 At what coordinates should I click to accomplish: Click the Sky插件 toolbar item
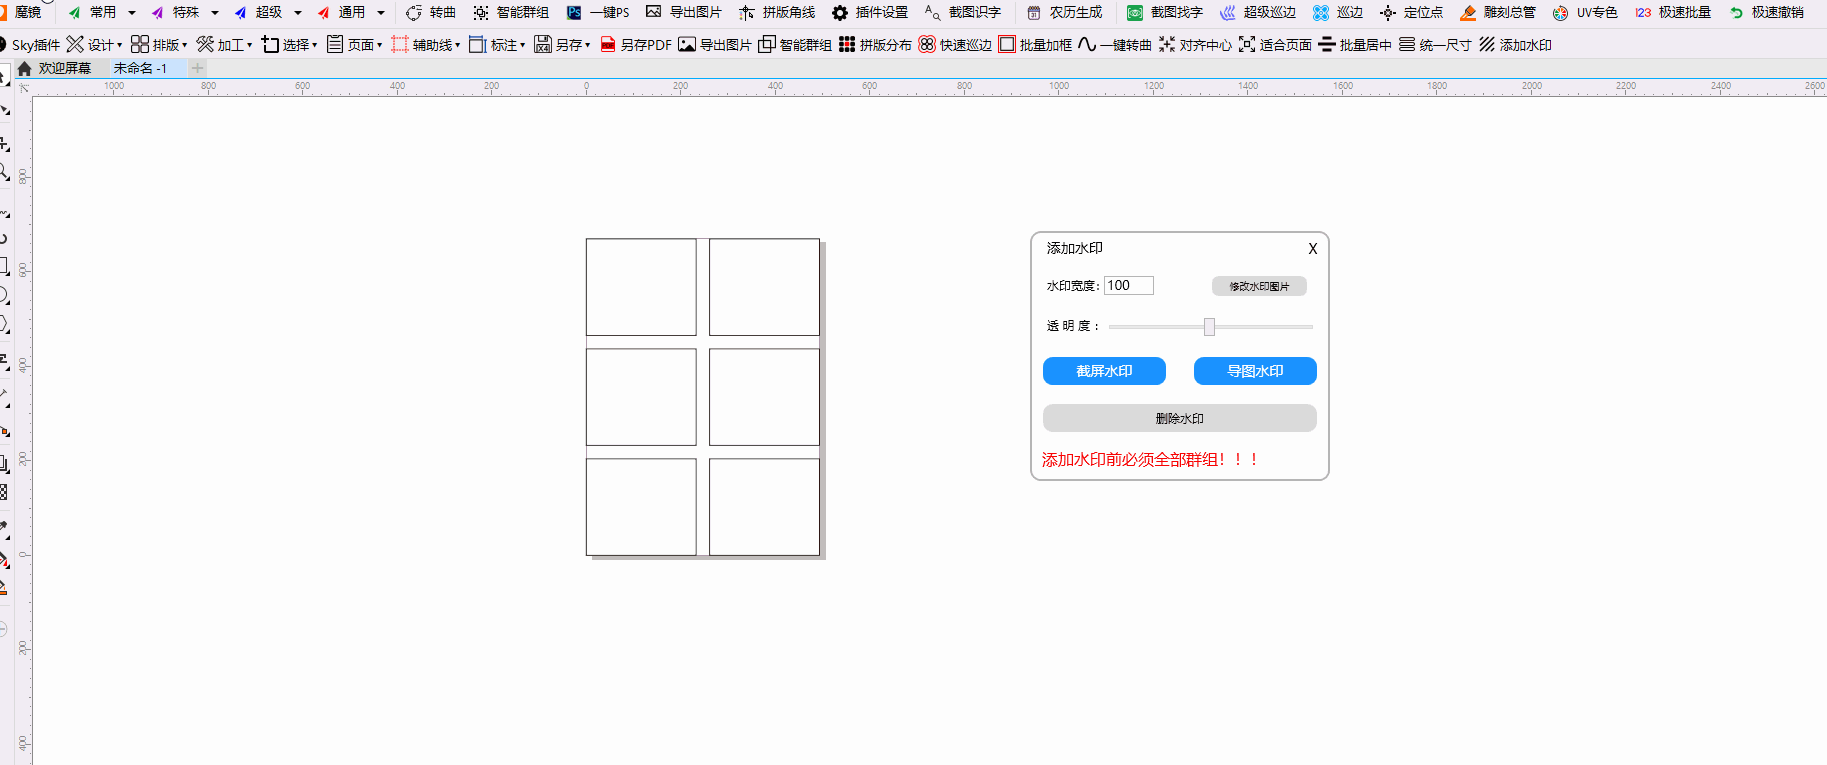tap(30, 45)
